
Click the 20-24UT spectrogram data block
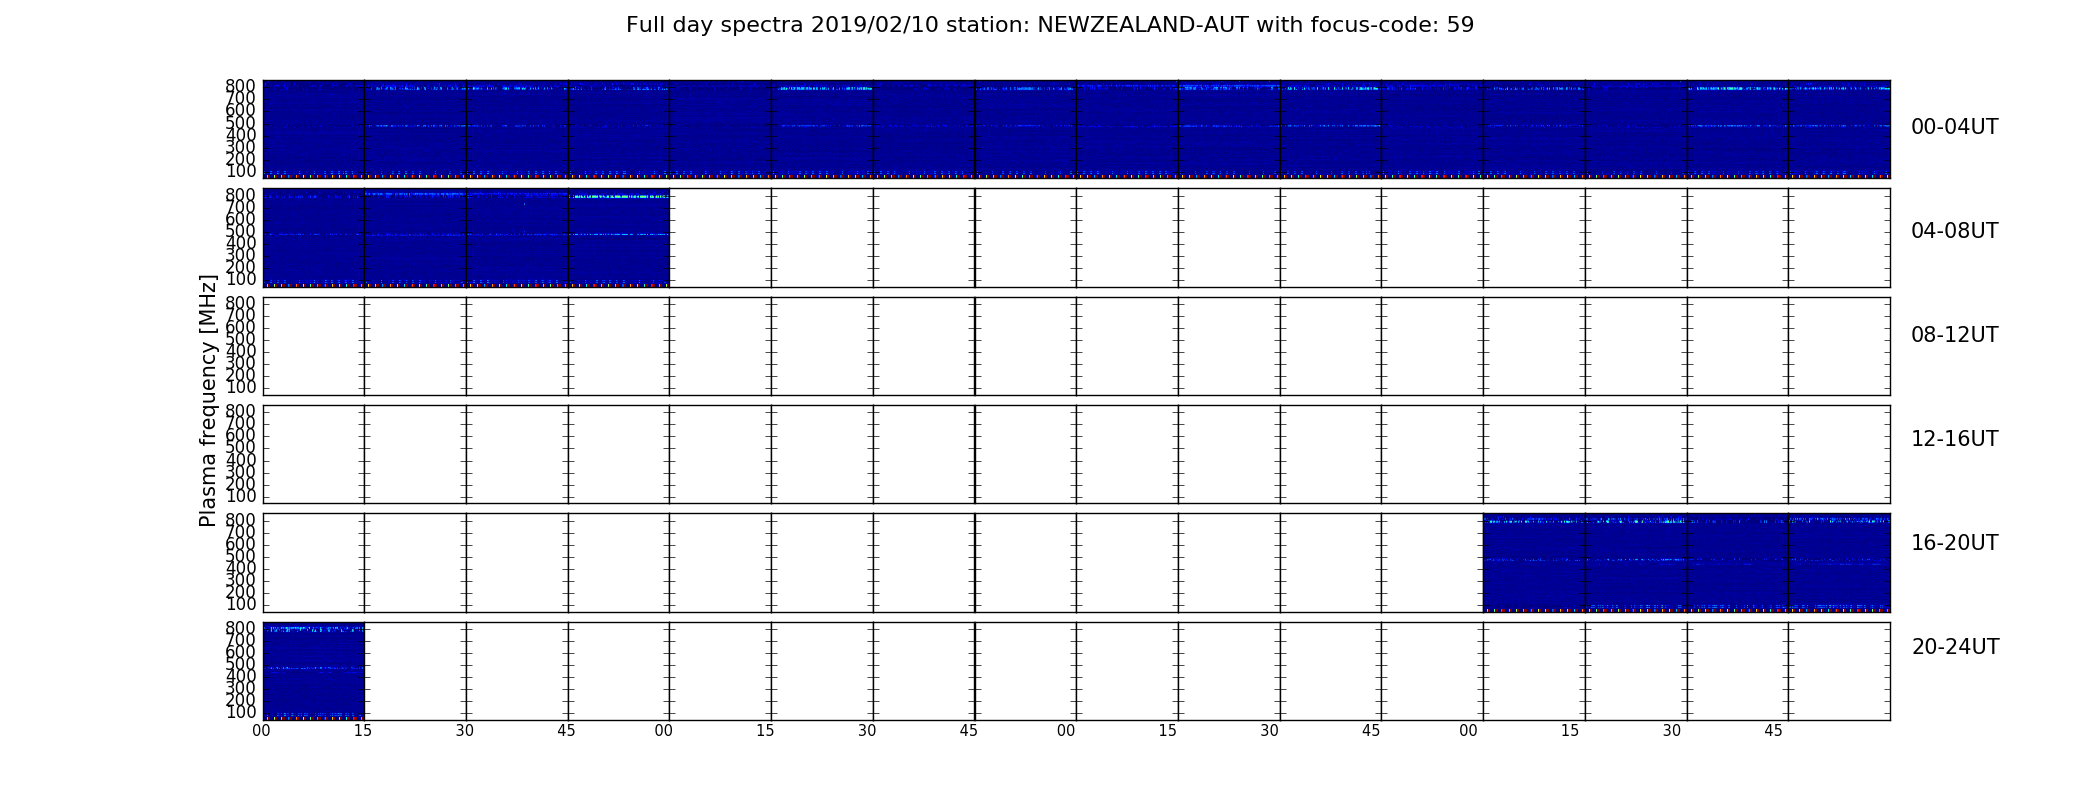(313, 671)
